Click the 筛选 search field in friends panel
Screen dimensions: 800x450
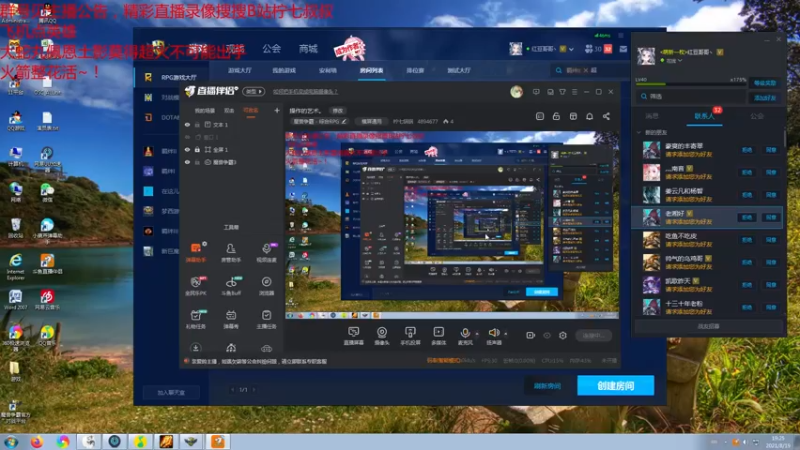pyautogui.click(x=691, y=96)
